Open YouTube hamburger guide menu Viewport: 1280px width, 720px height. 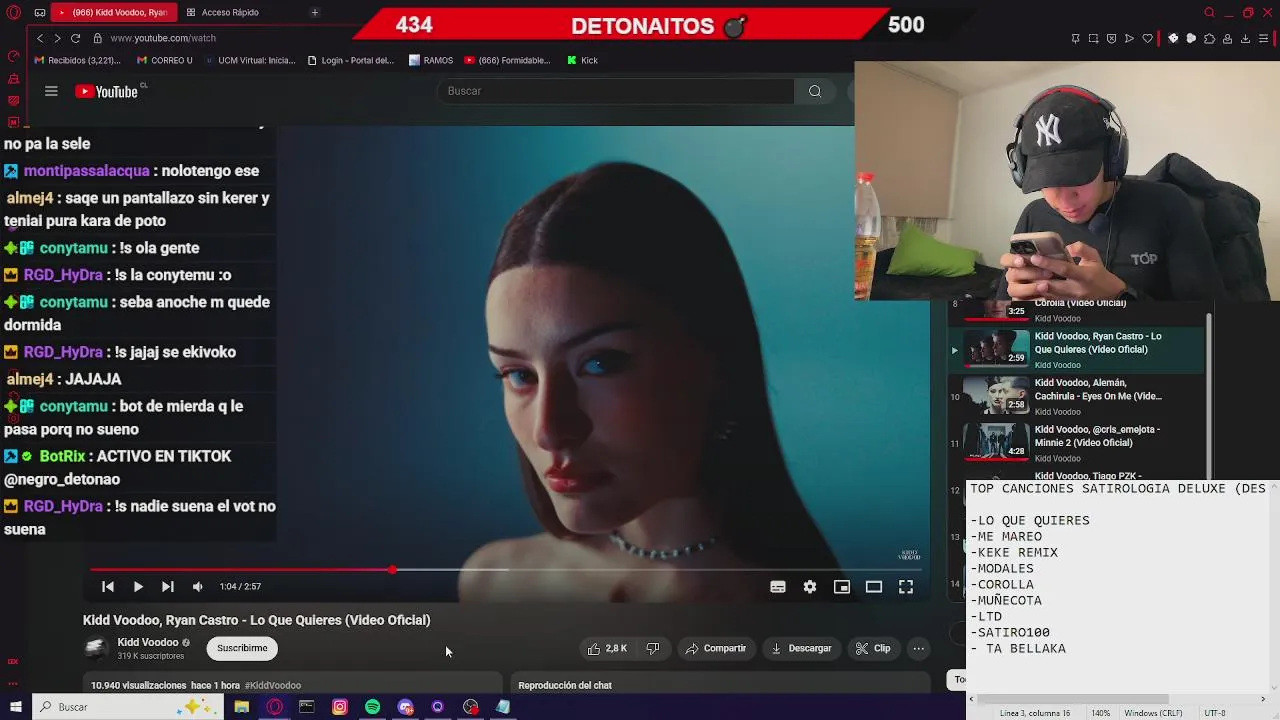[x=51, y=91]
